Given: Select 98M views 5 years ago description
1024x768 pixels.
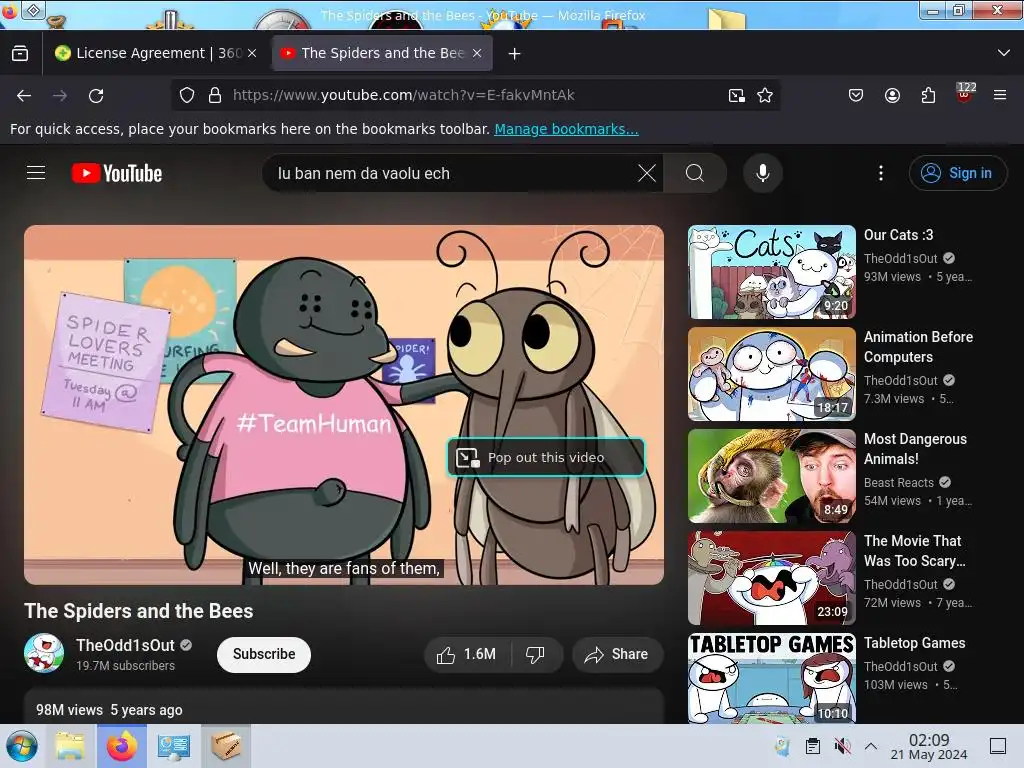Looking at the screenshot, I should pos(109,710).
